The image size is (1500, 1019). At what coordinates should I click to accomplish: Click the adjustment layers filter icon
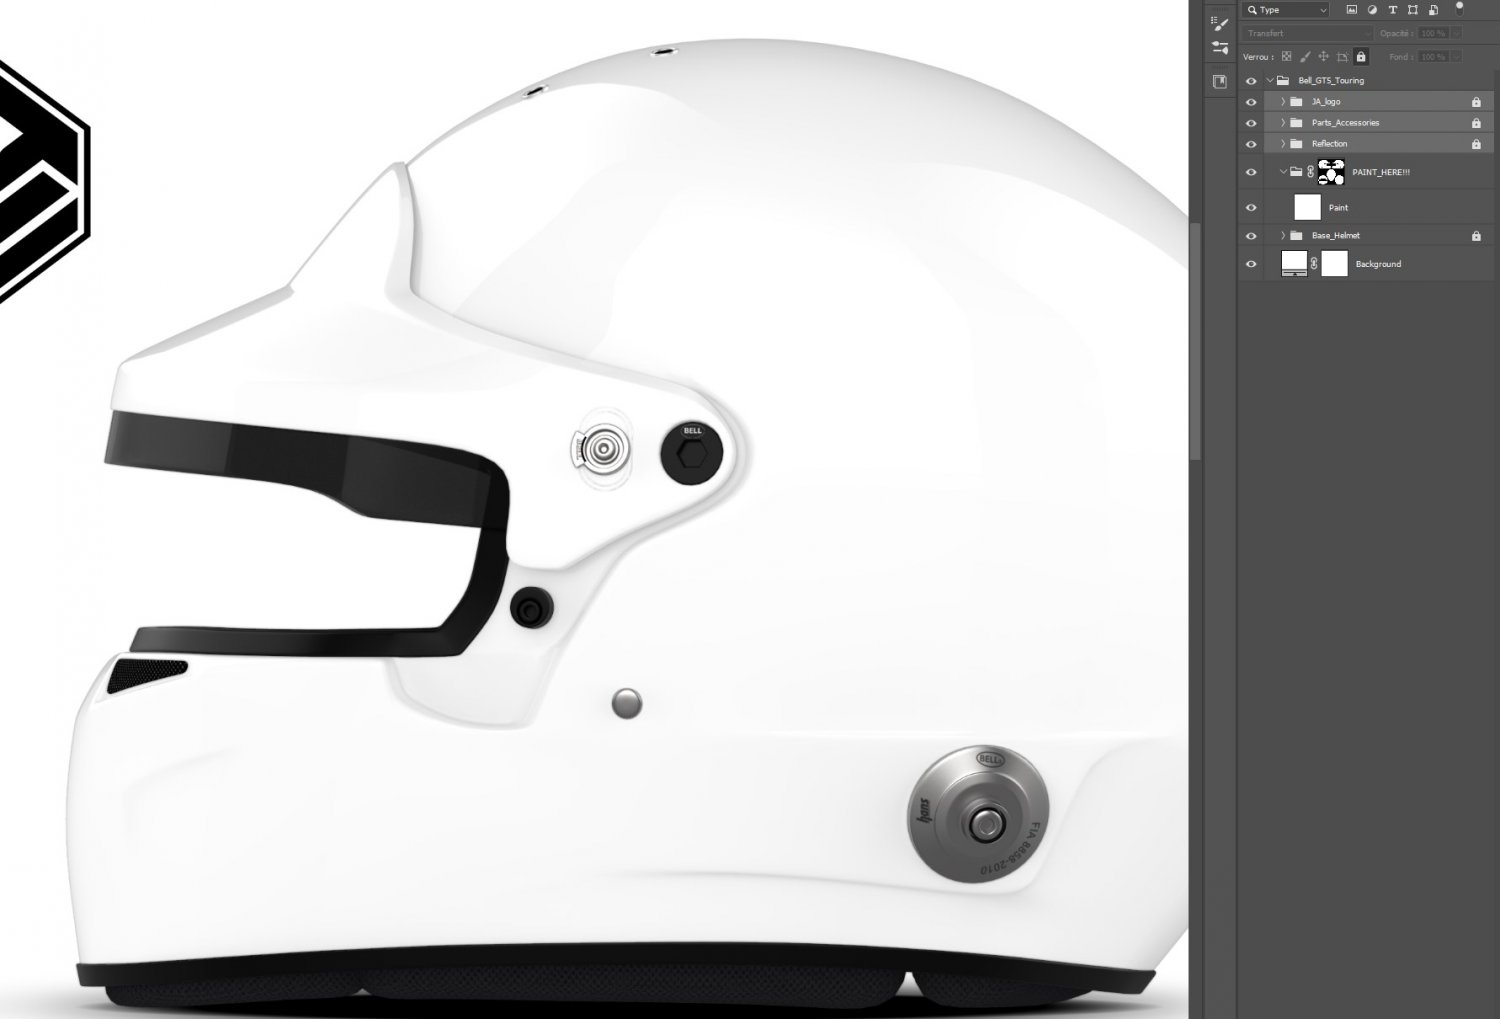(1372, 9)
